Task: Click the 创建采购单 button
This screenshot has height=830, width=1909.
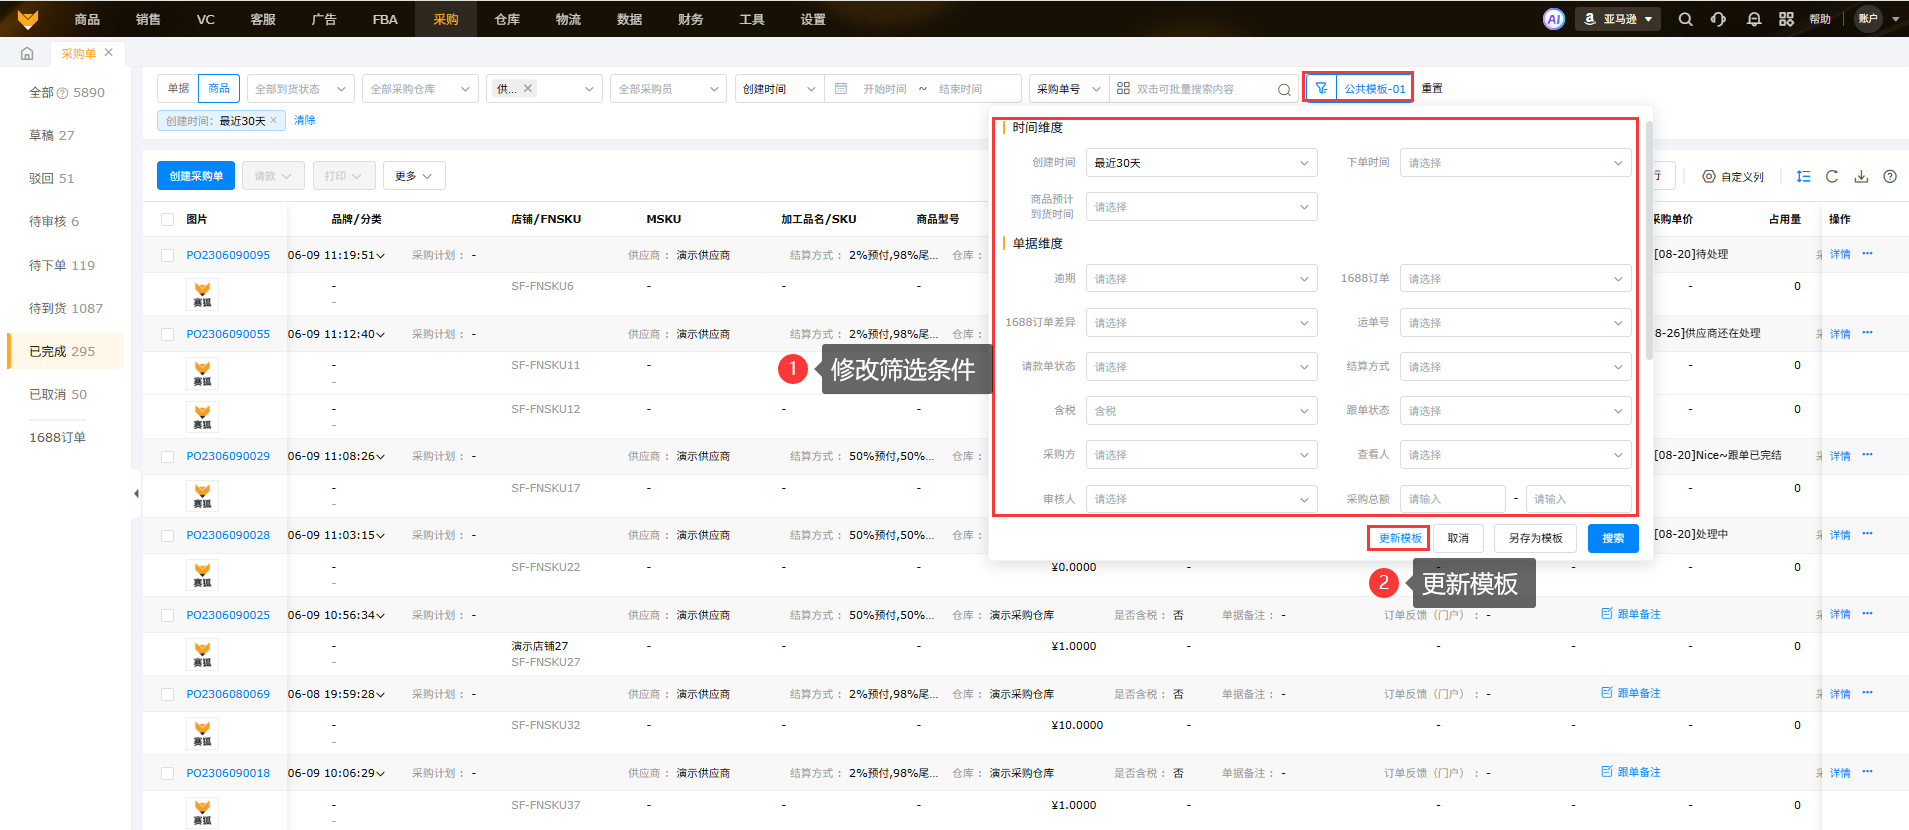Action: (x=196, y=176)
